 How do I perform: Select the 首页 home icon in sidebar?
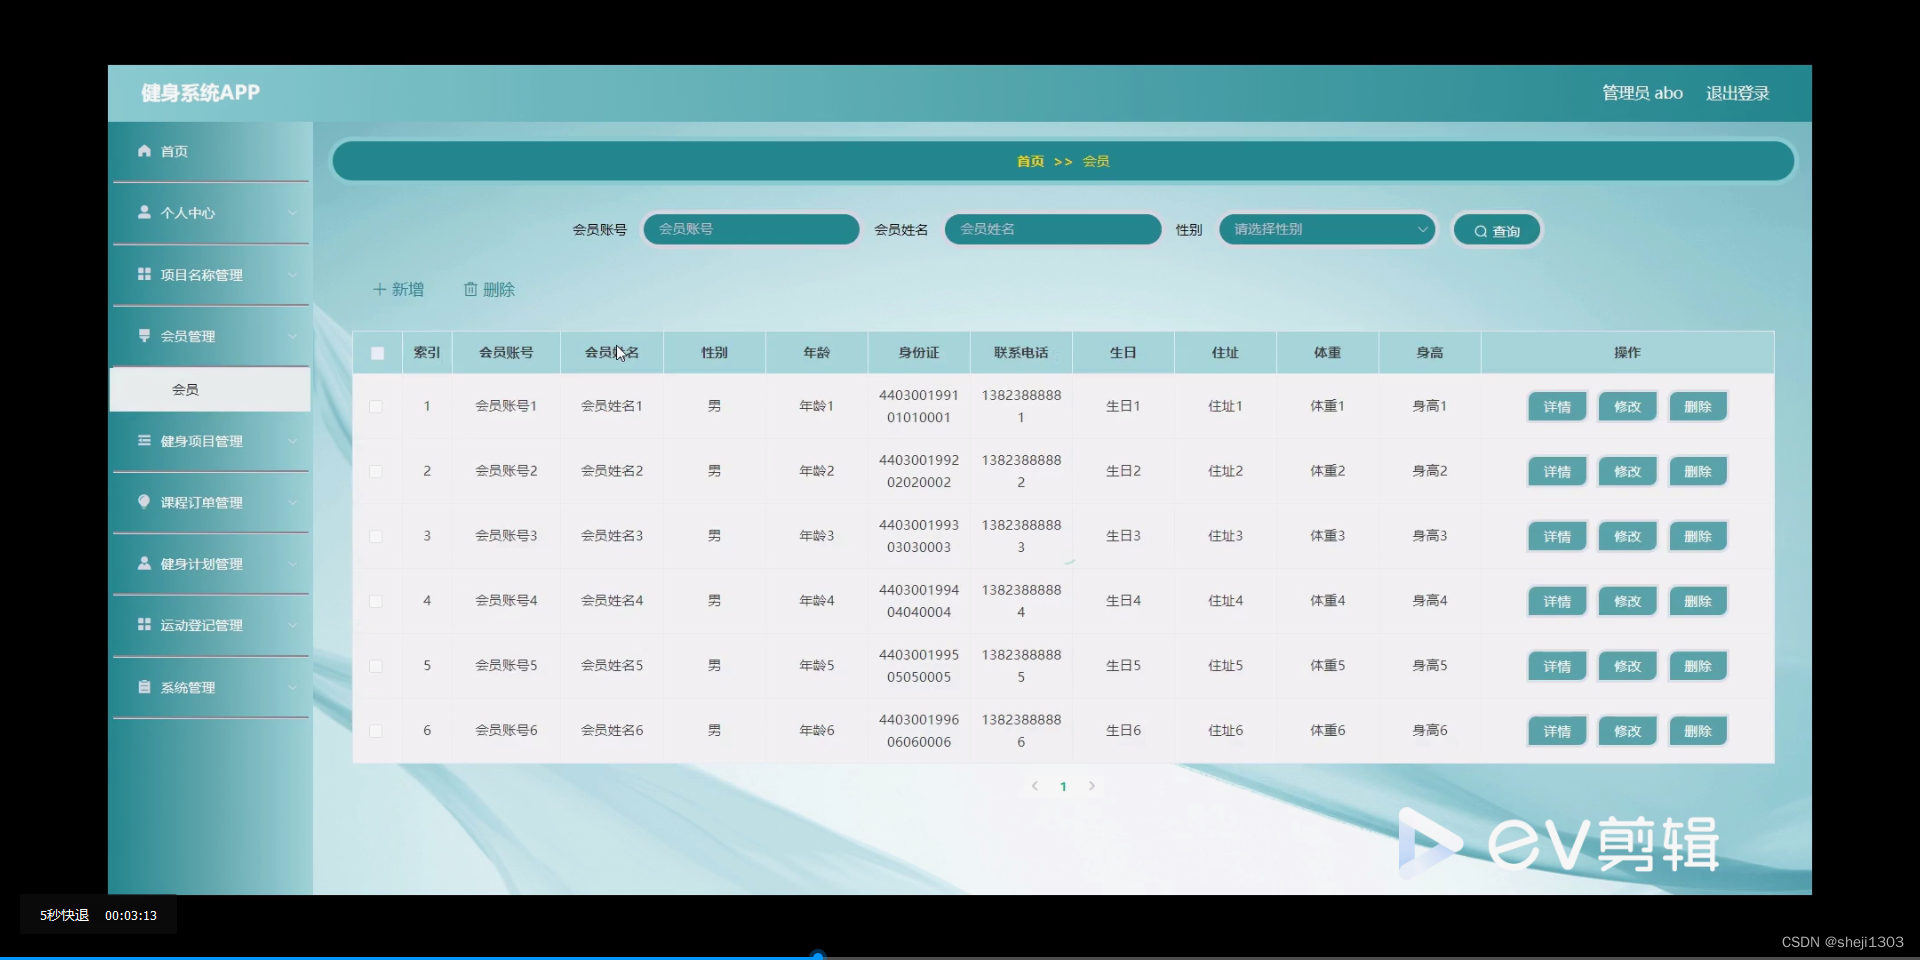[x=144, y=151]
